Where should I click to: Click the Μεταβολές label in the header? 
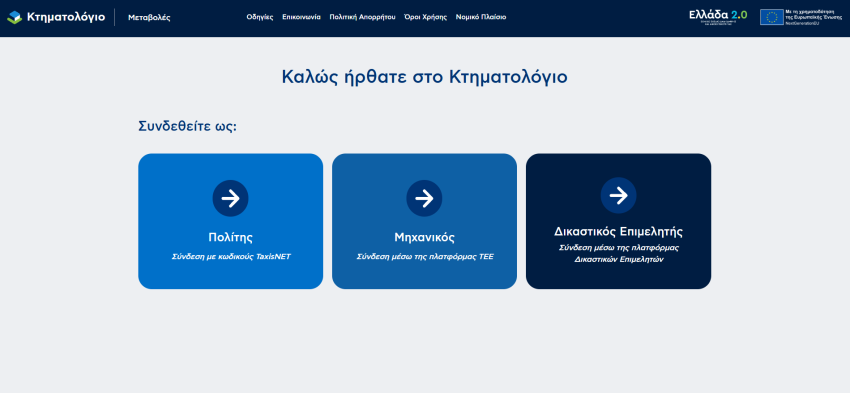click(149, 17)
